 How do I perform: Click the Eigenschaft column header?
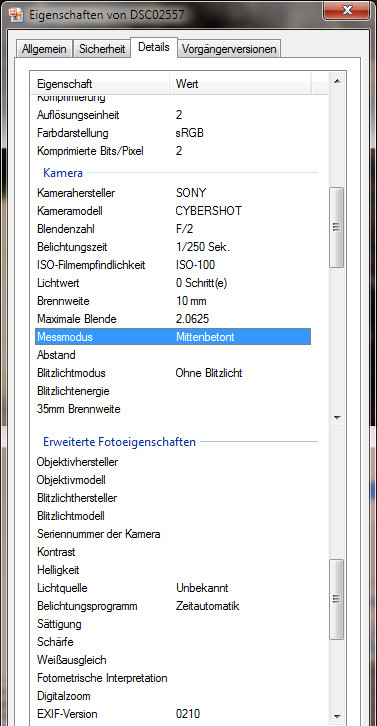tap(100, 84)
